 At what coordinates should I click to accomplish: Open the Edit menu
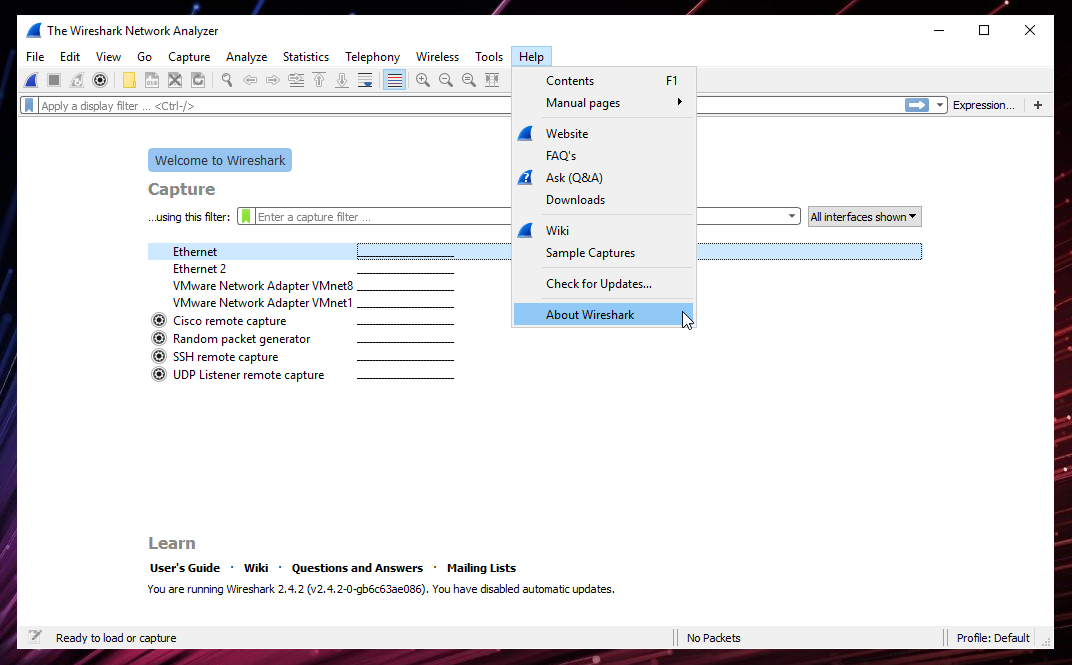(x=70, y=57)
